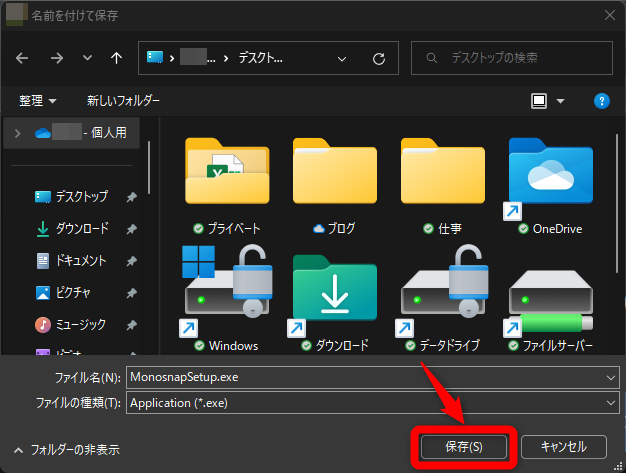
Task: Open the 整理 menu
Action: tap(38, 101)
